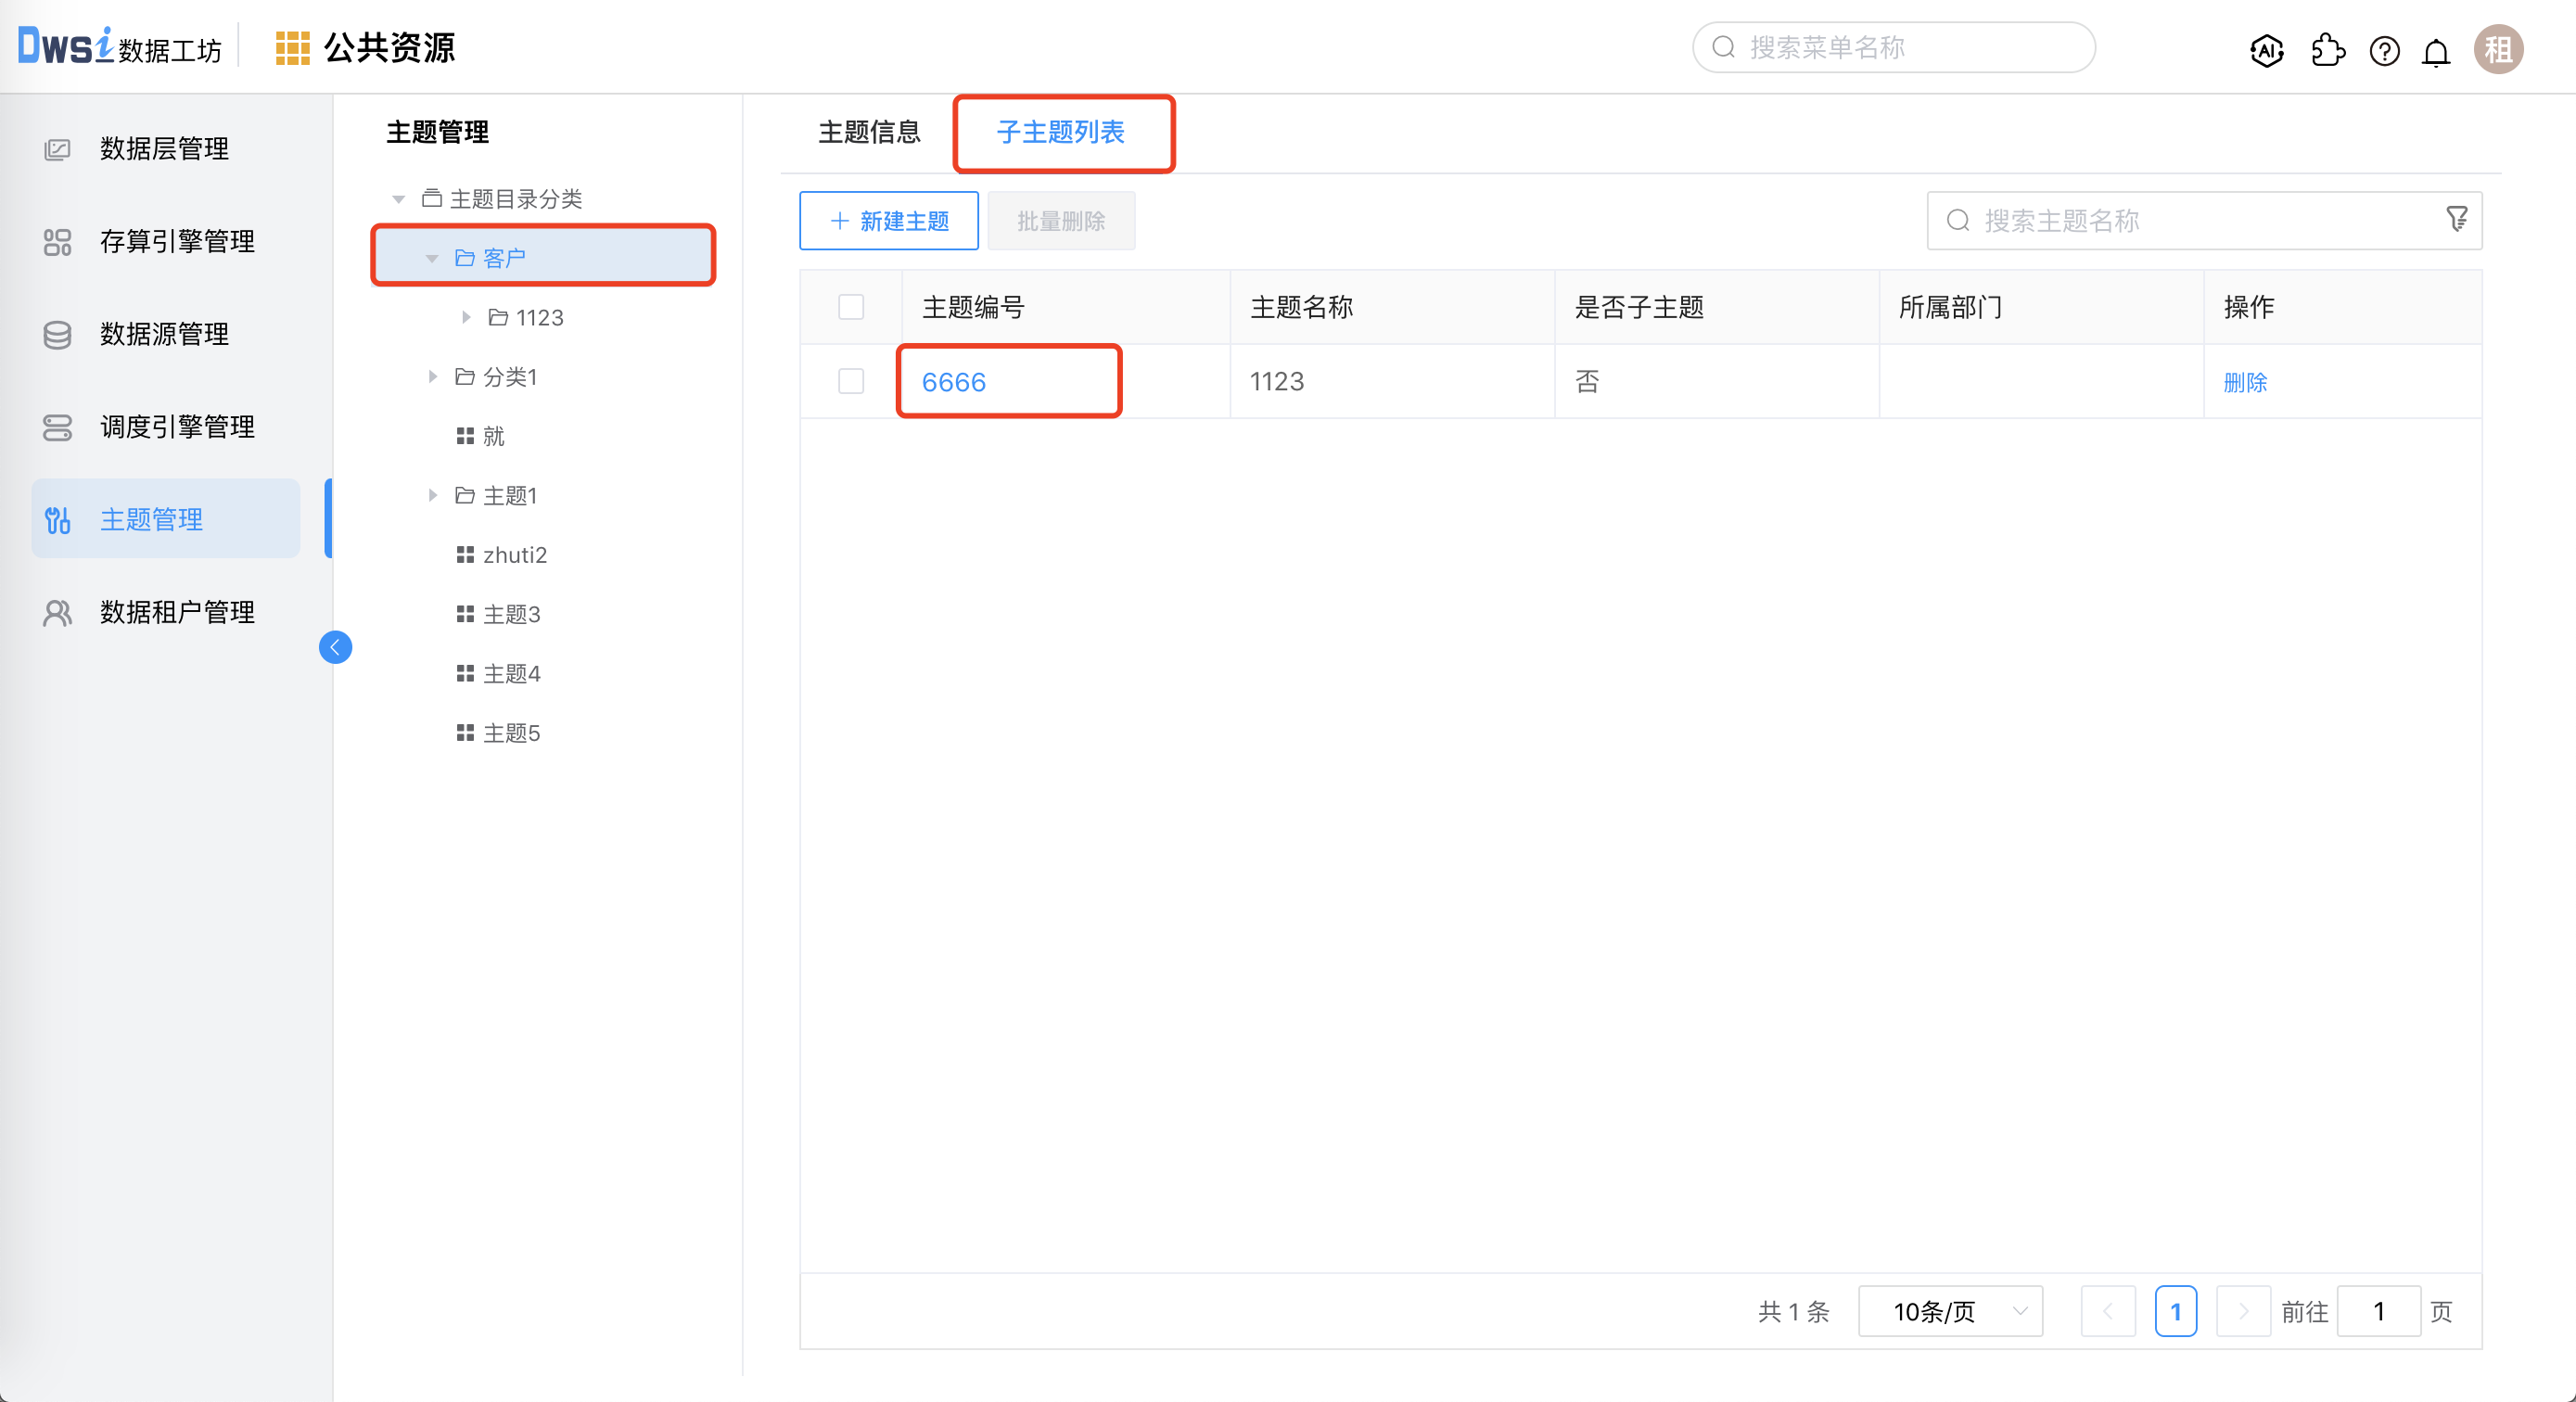Screen dimensions: 2576x1402
Task: Open the 10条/页 page size dropdown
Action: 1948,1311
